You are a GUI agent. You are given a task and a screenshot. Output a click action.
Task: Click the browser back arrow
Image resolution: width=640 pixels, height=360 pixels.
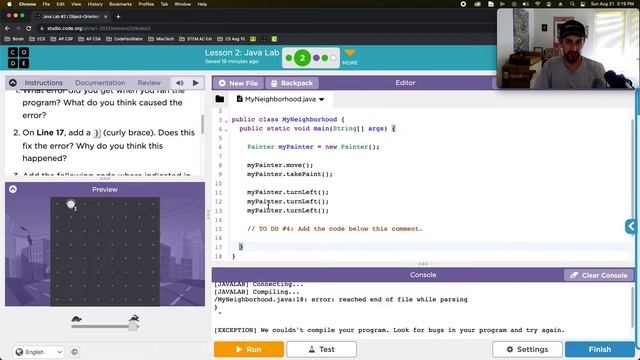point(7,28)
